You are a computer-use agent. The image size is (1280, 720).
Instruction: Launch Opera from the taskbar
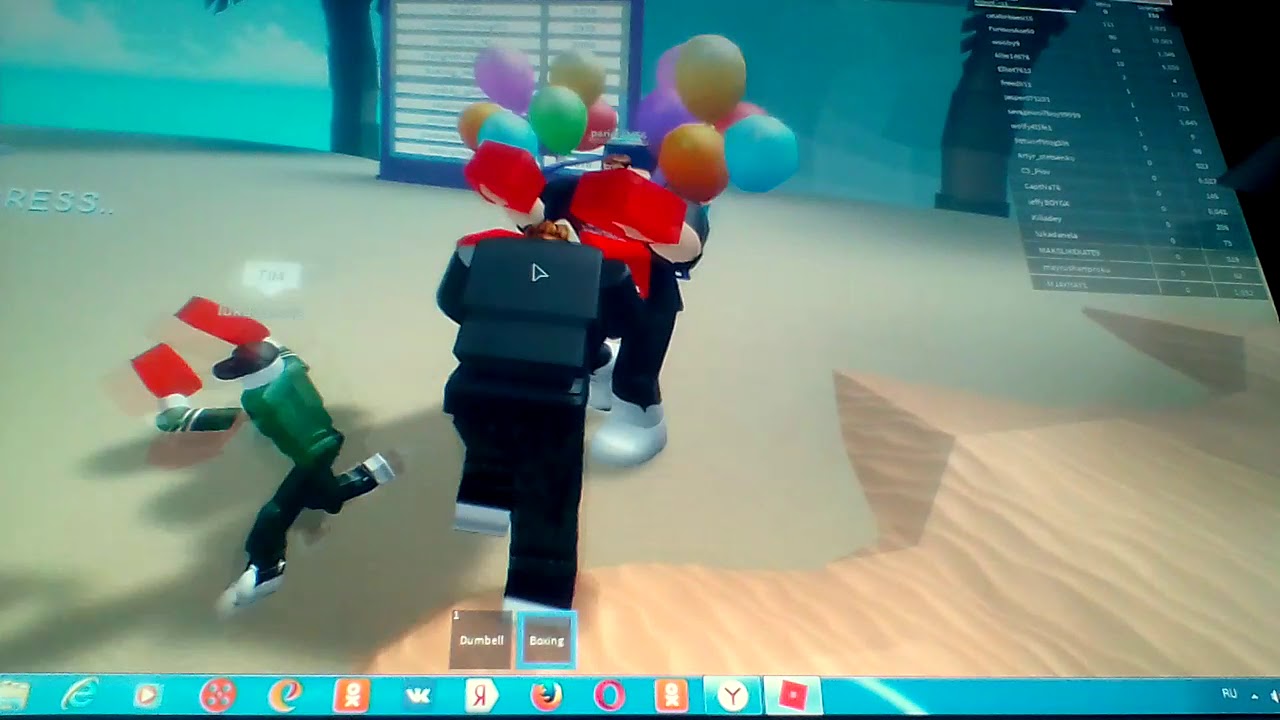click(609, 695)
